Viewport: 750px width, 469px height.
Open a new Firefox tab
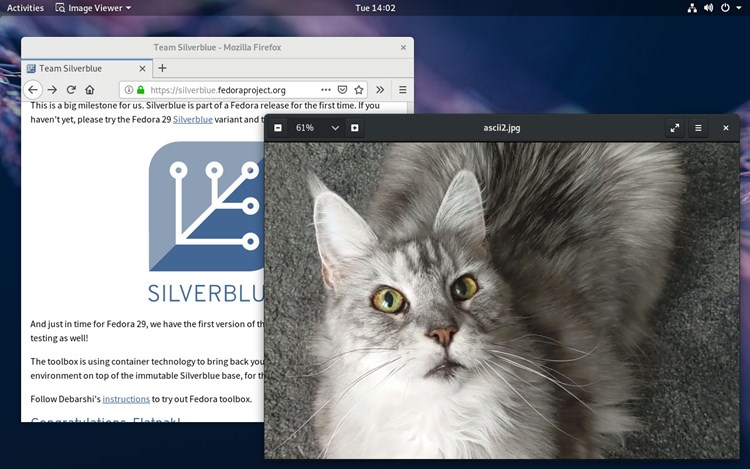(x=162, y=68)
